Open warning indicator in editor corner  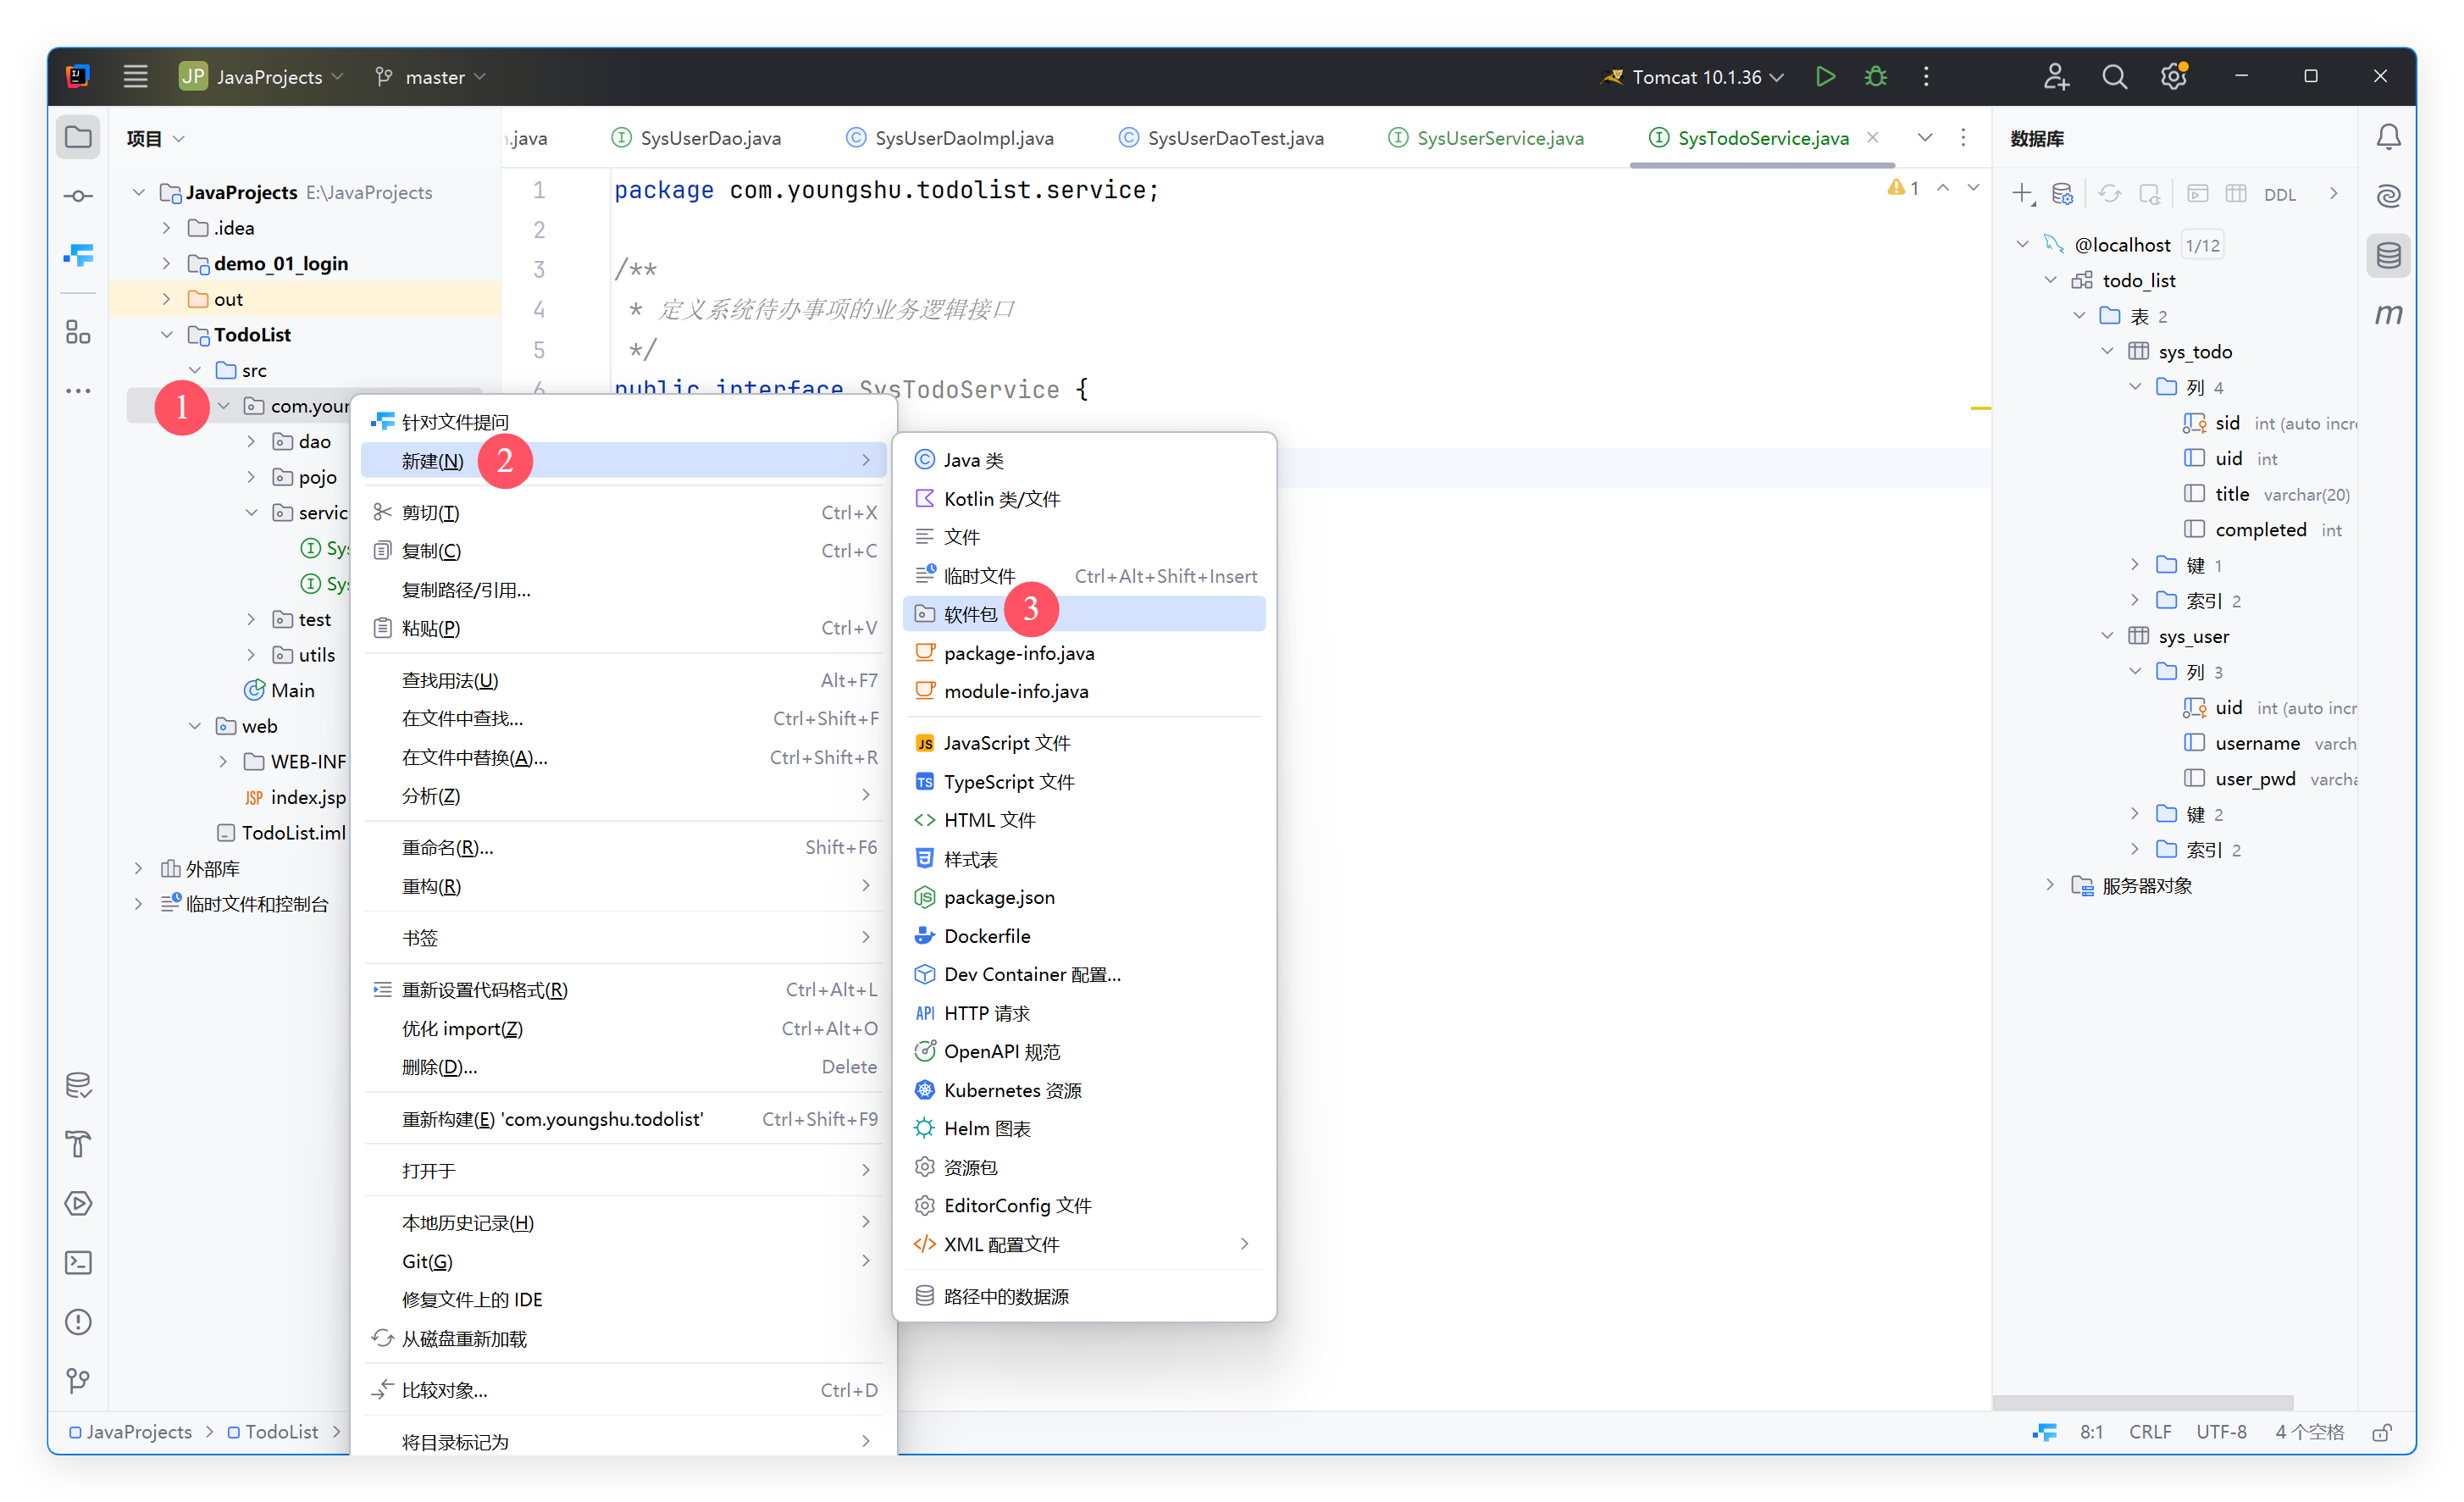point(1903,188)
